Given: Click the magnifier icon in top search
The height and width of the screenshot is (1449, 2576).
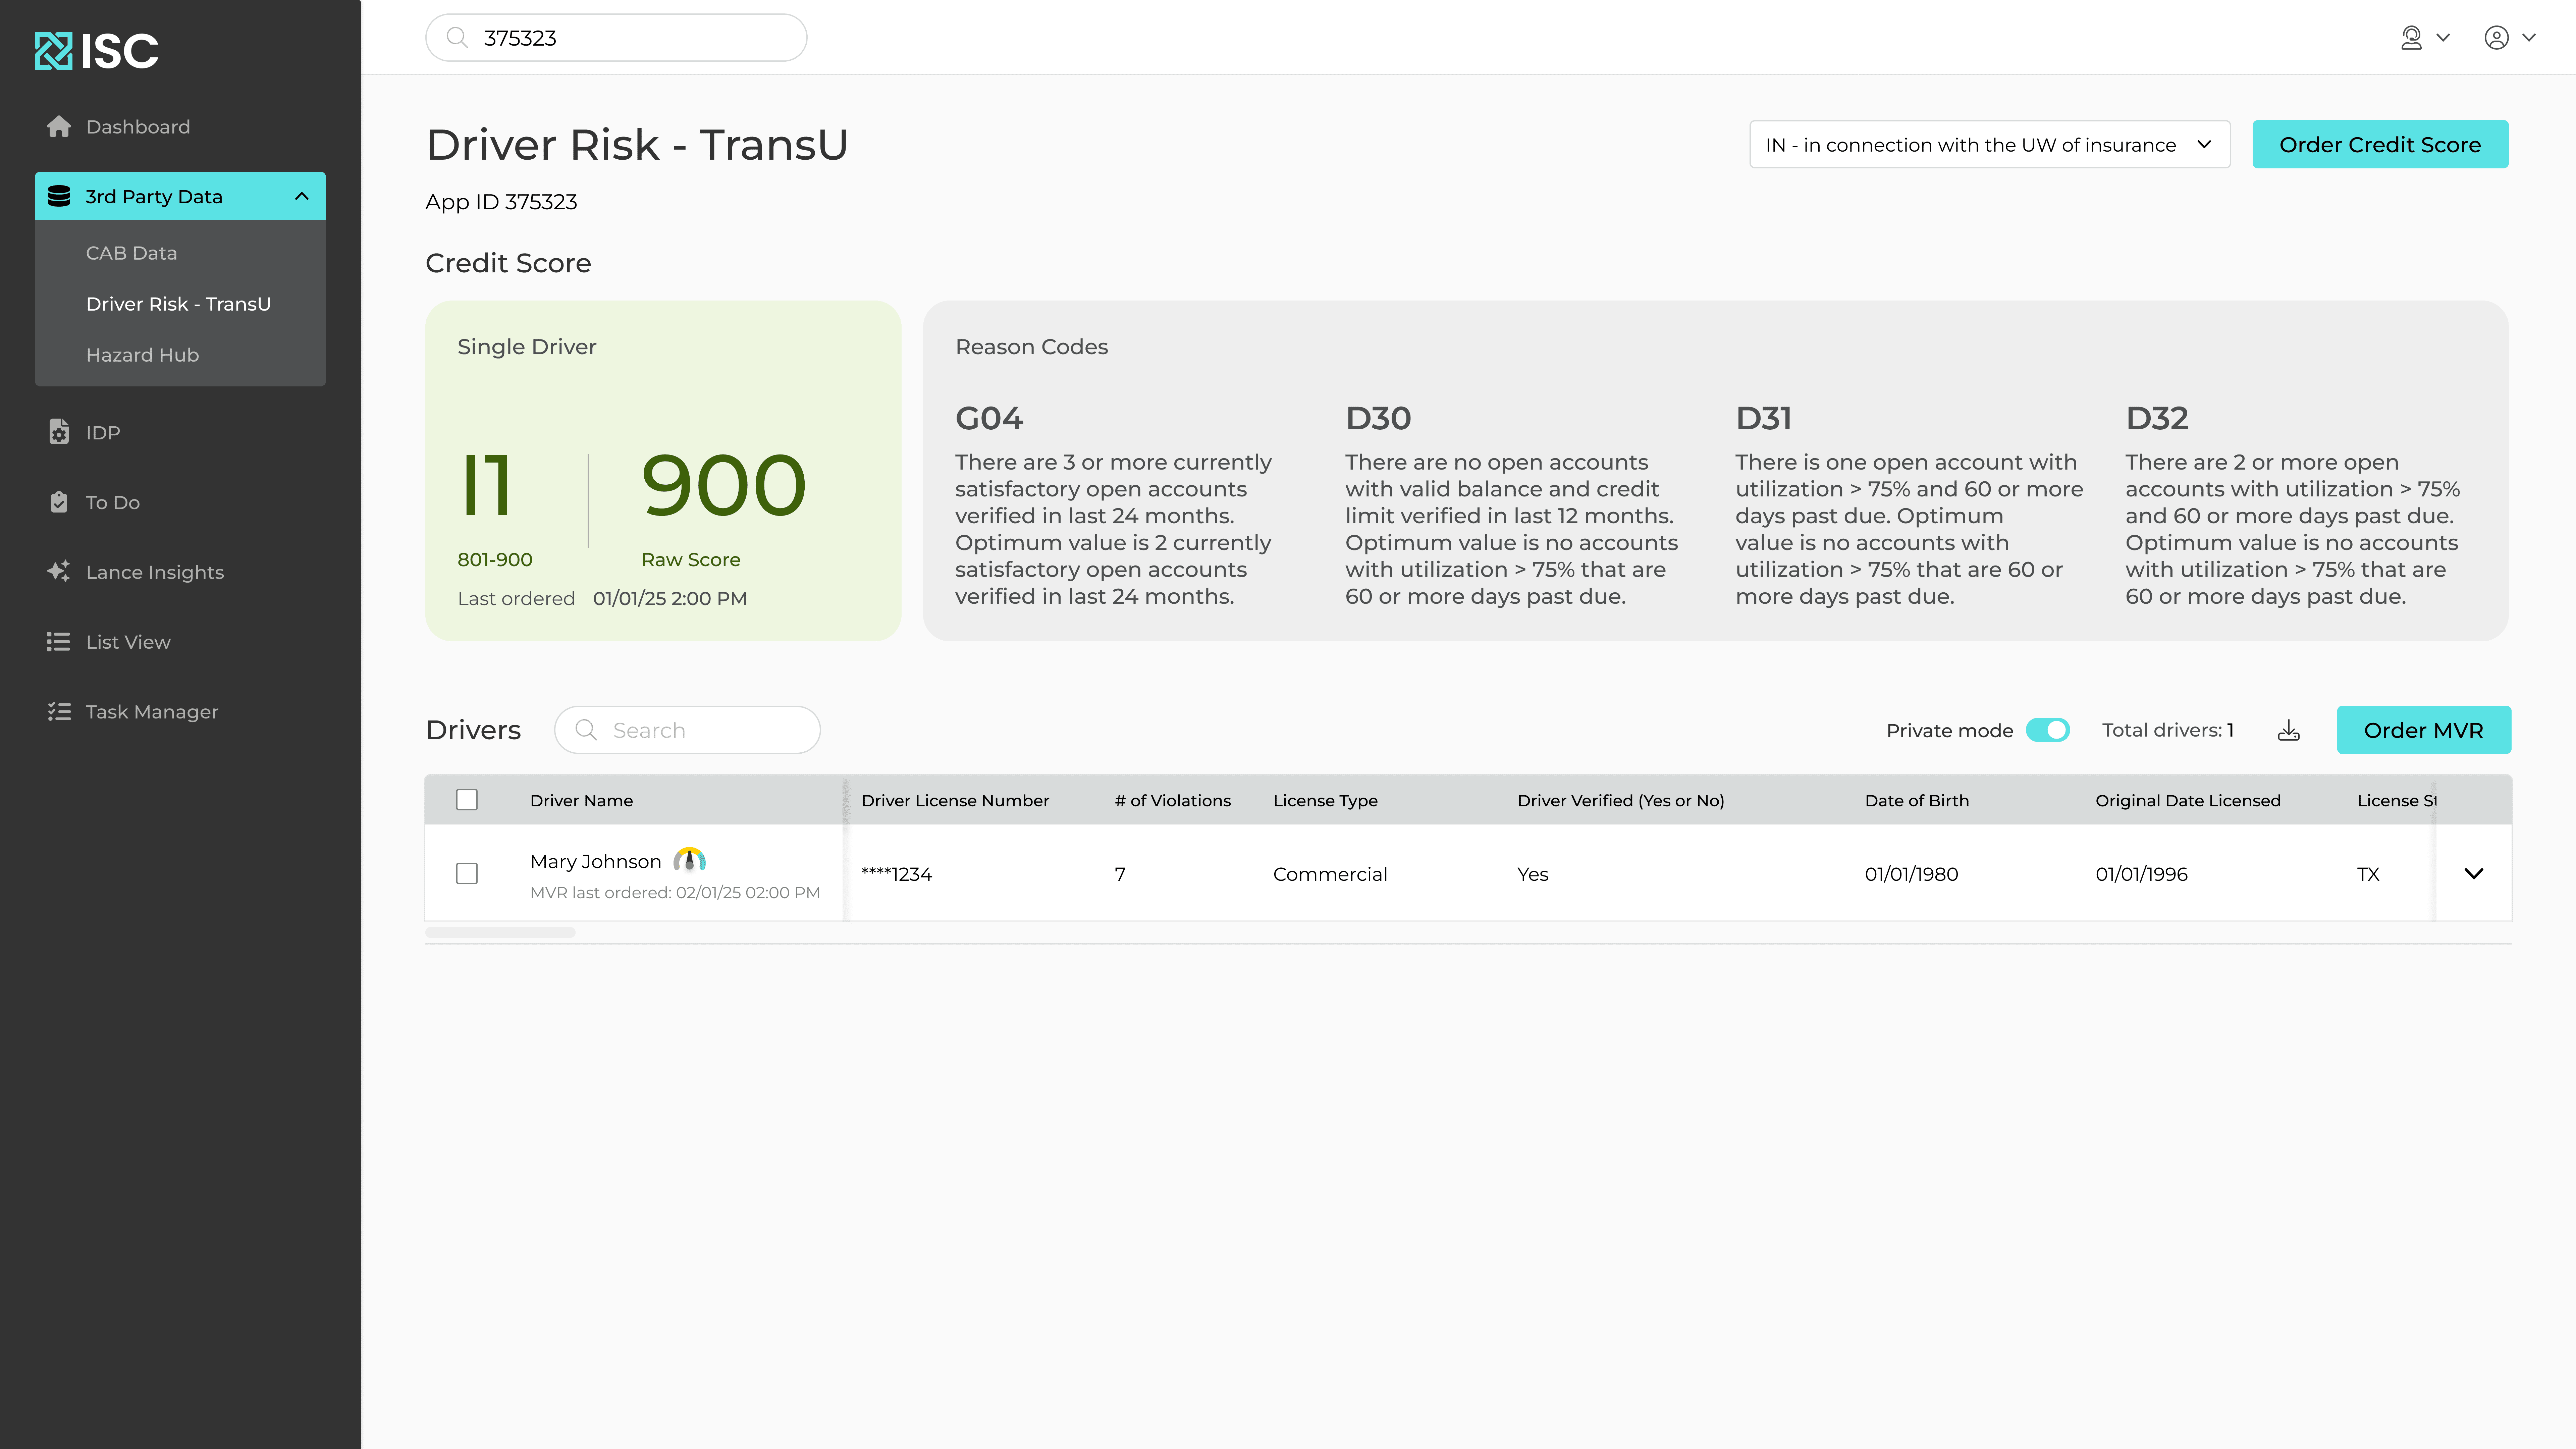Looking at the screenshot, I should (x=457, y=38).
